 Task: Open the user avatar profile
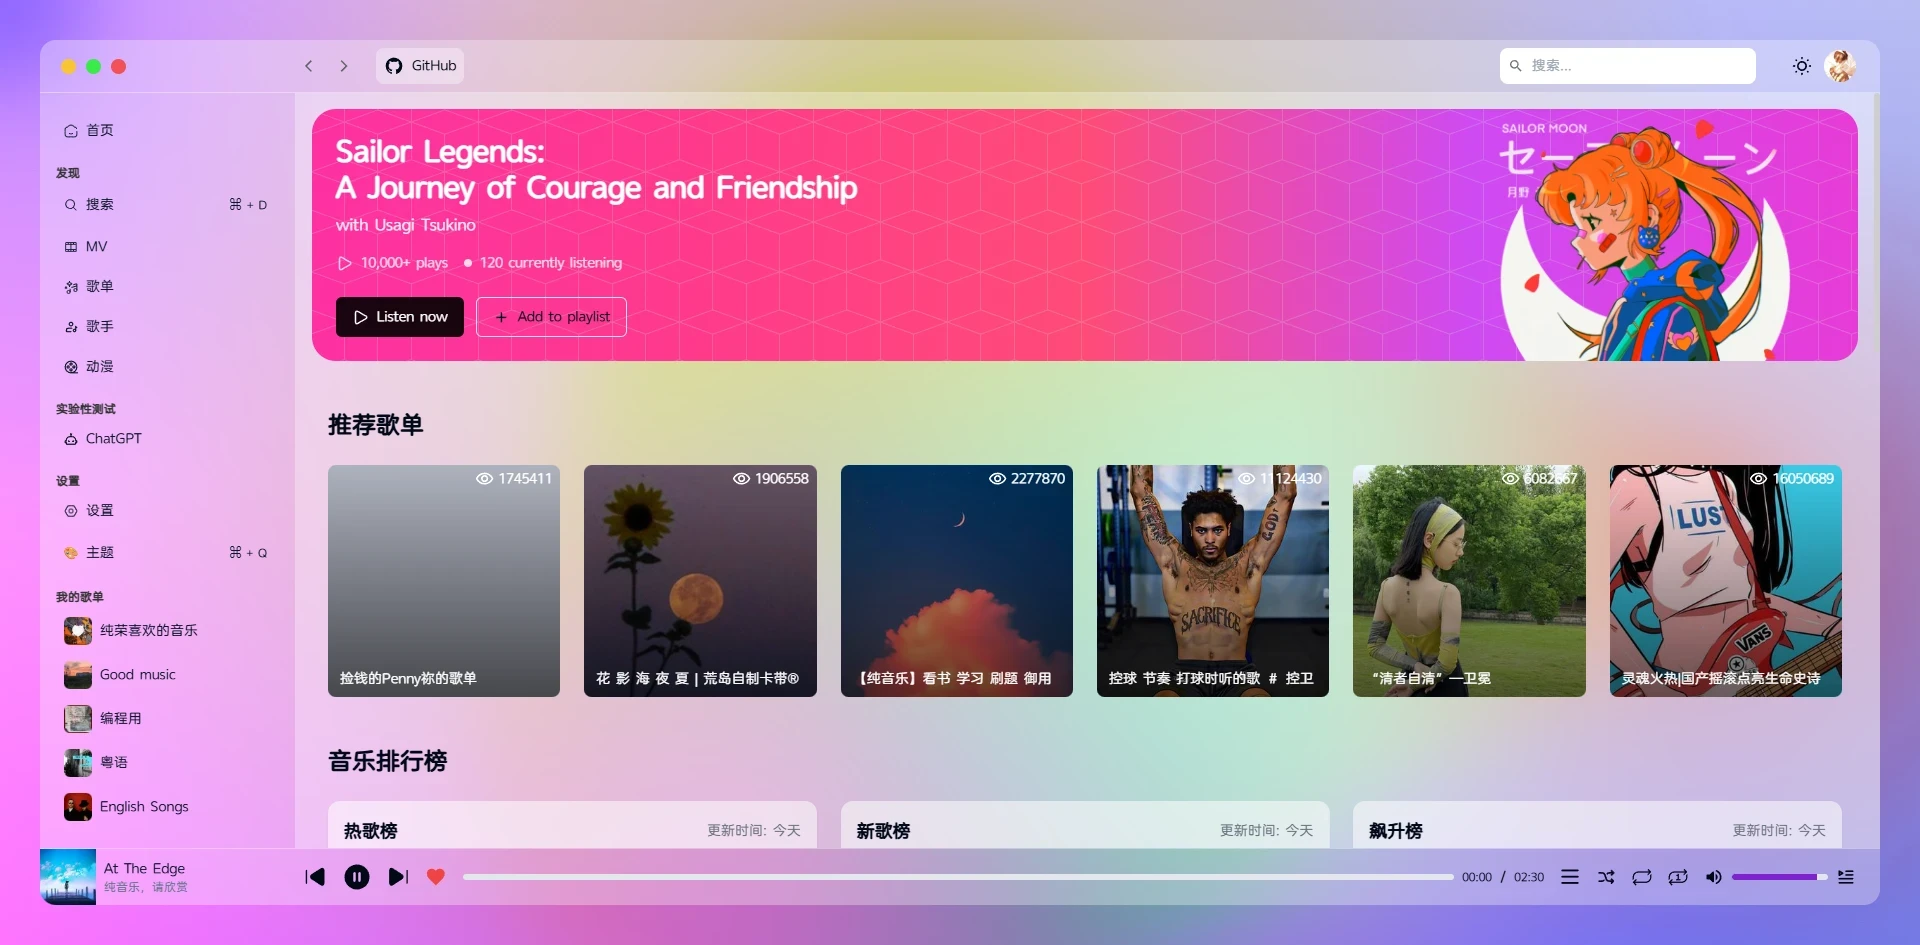point(1840,66)
